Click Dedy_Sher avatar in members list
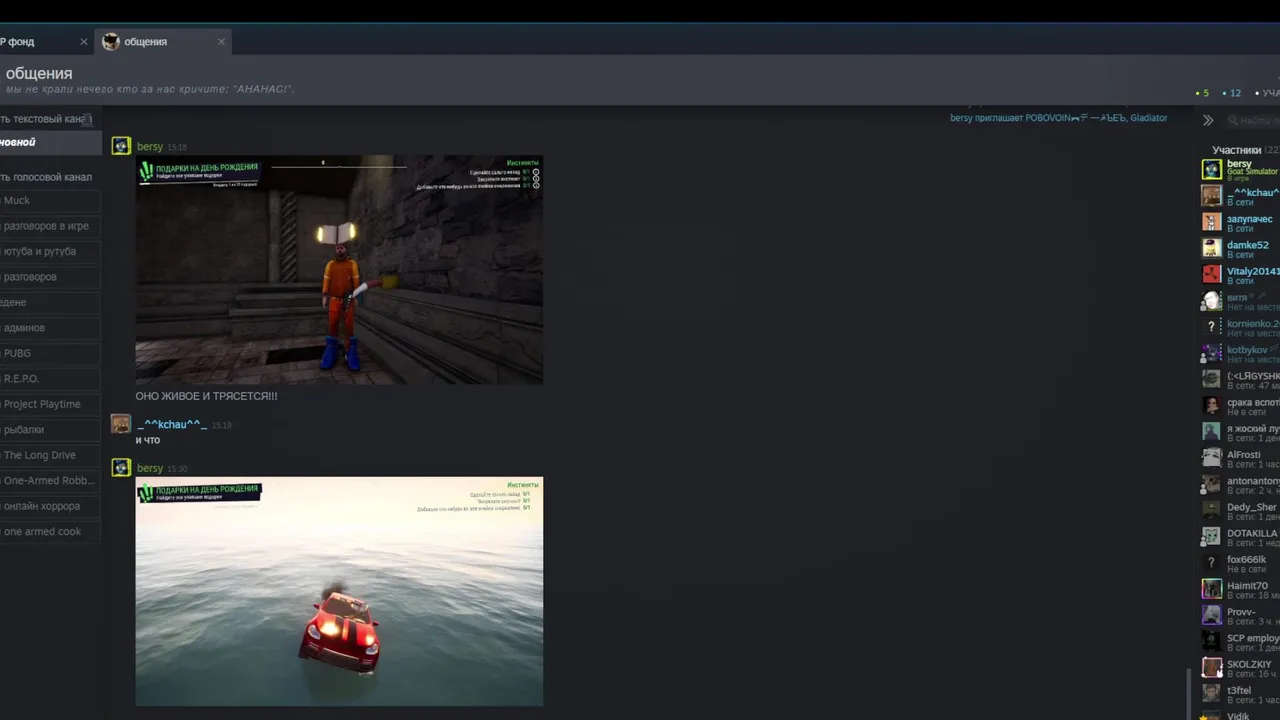The image size is (1280, 720). click(x=1211, y=509)
